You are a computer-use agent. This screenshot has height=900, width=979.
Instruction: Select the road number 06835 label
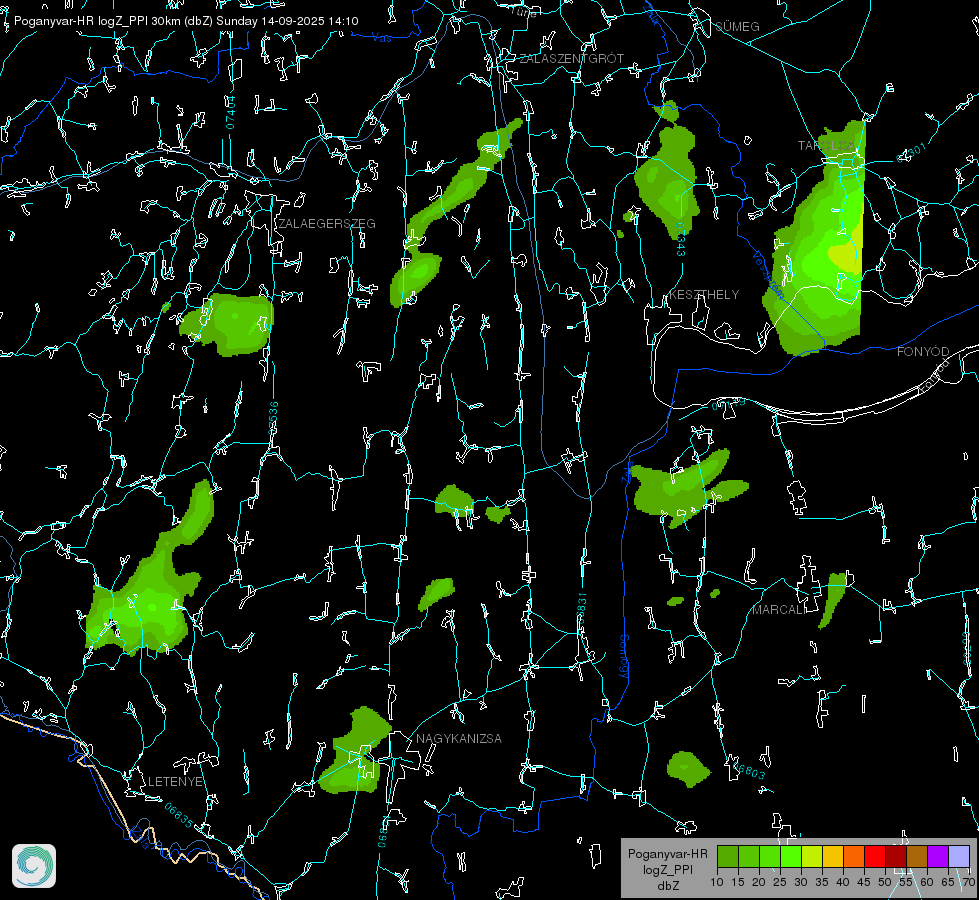click(179, 815)
